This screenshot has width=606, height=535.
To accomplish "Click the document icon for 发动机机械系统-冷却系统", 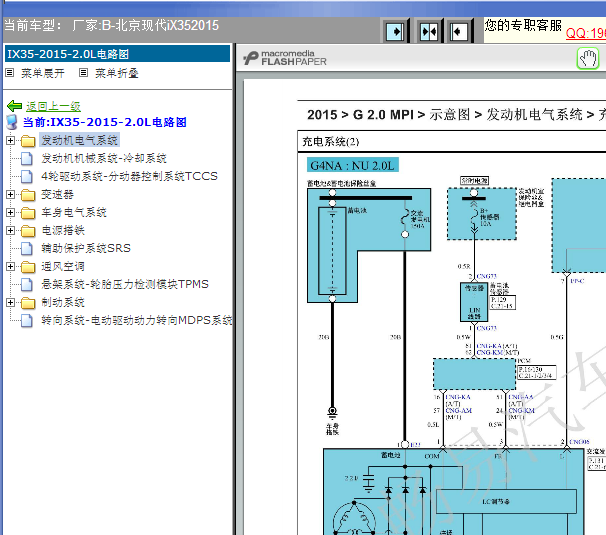I will point(27,158).
